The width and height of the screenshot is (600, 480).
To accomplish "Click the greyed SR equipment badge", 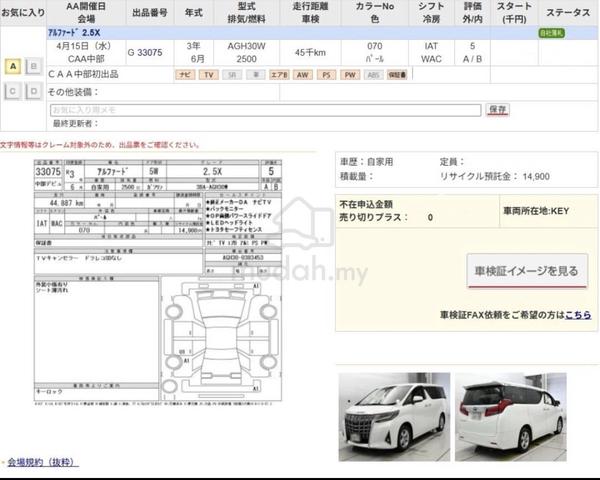I will 232,75.
